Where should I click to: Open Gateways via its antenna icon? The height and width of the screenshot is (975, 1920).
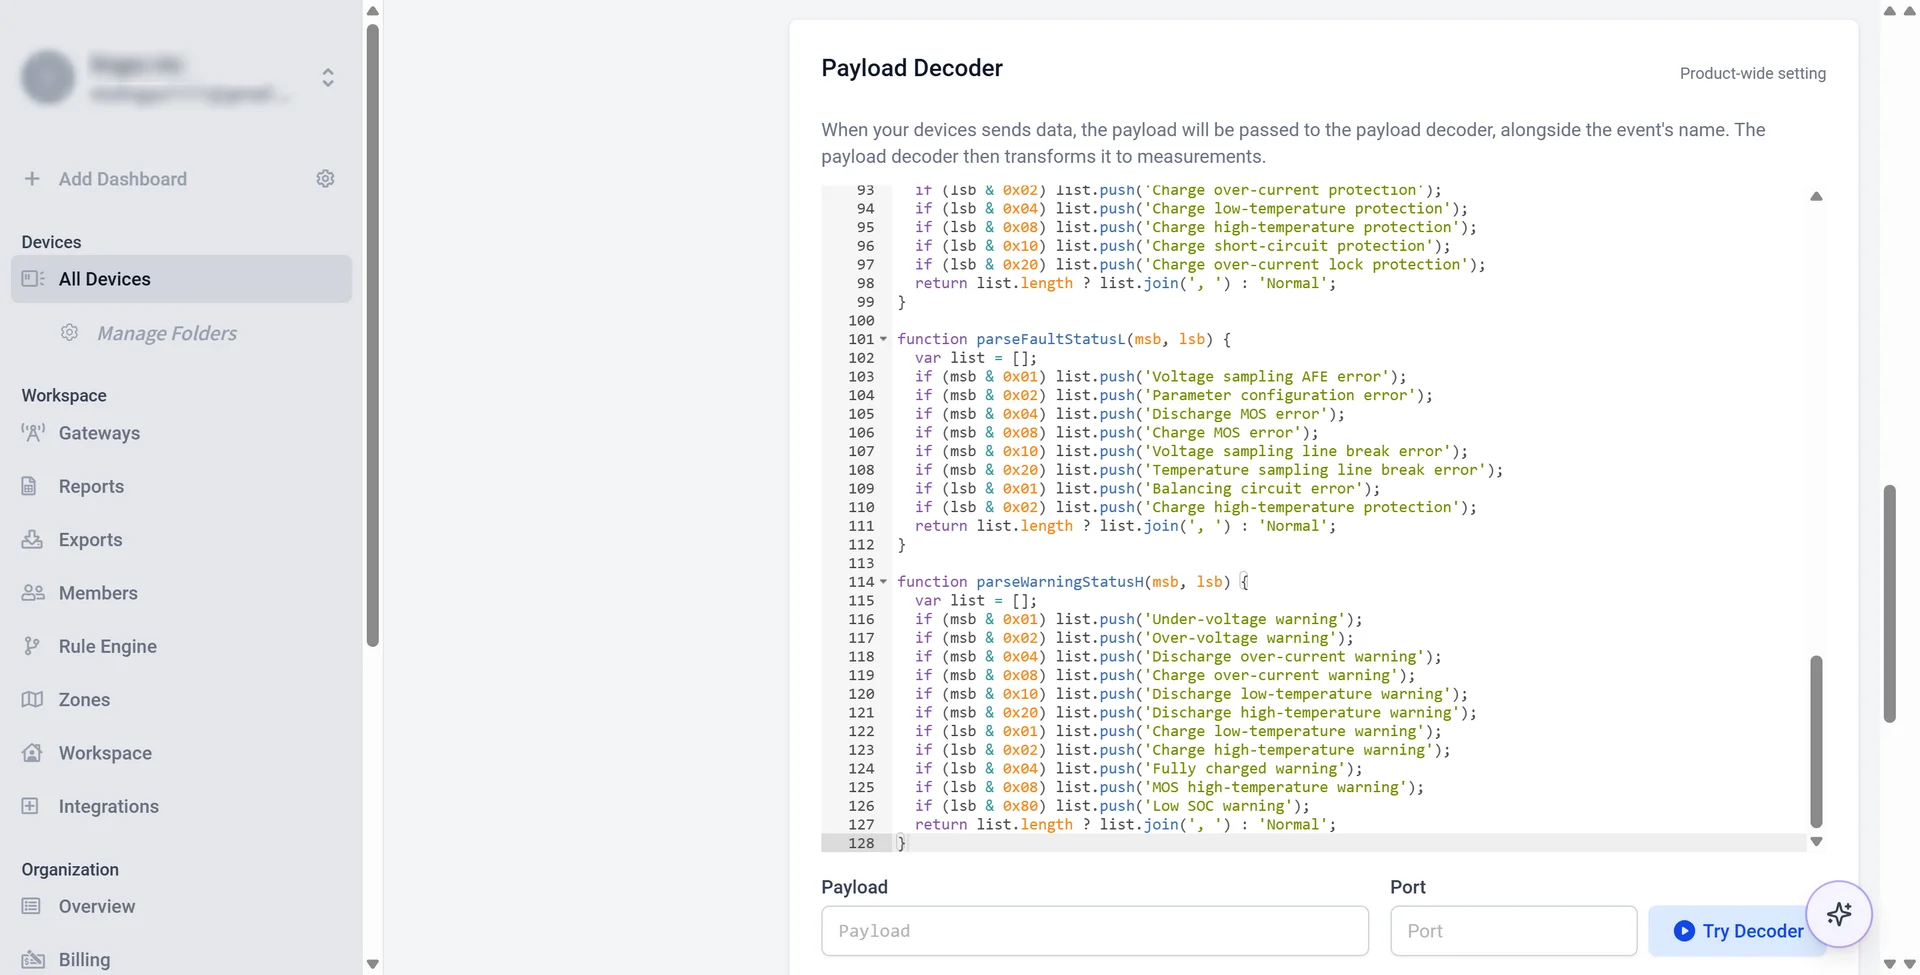click(x=33, y=433)
